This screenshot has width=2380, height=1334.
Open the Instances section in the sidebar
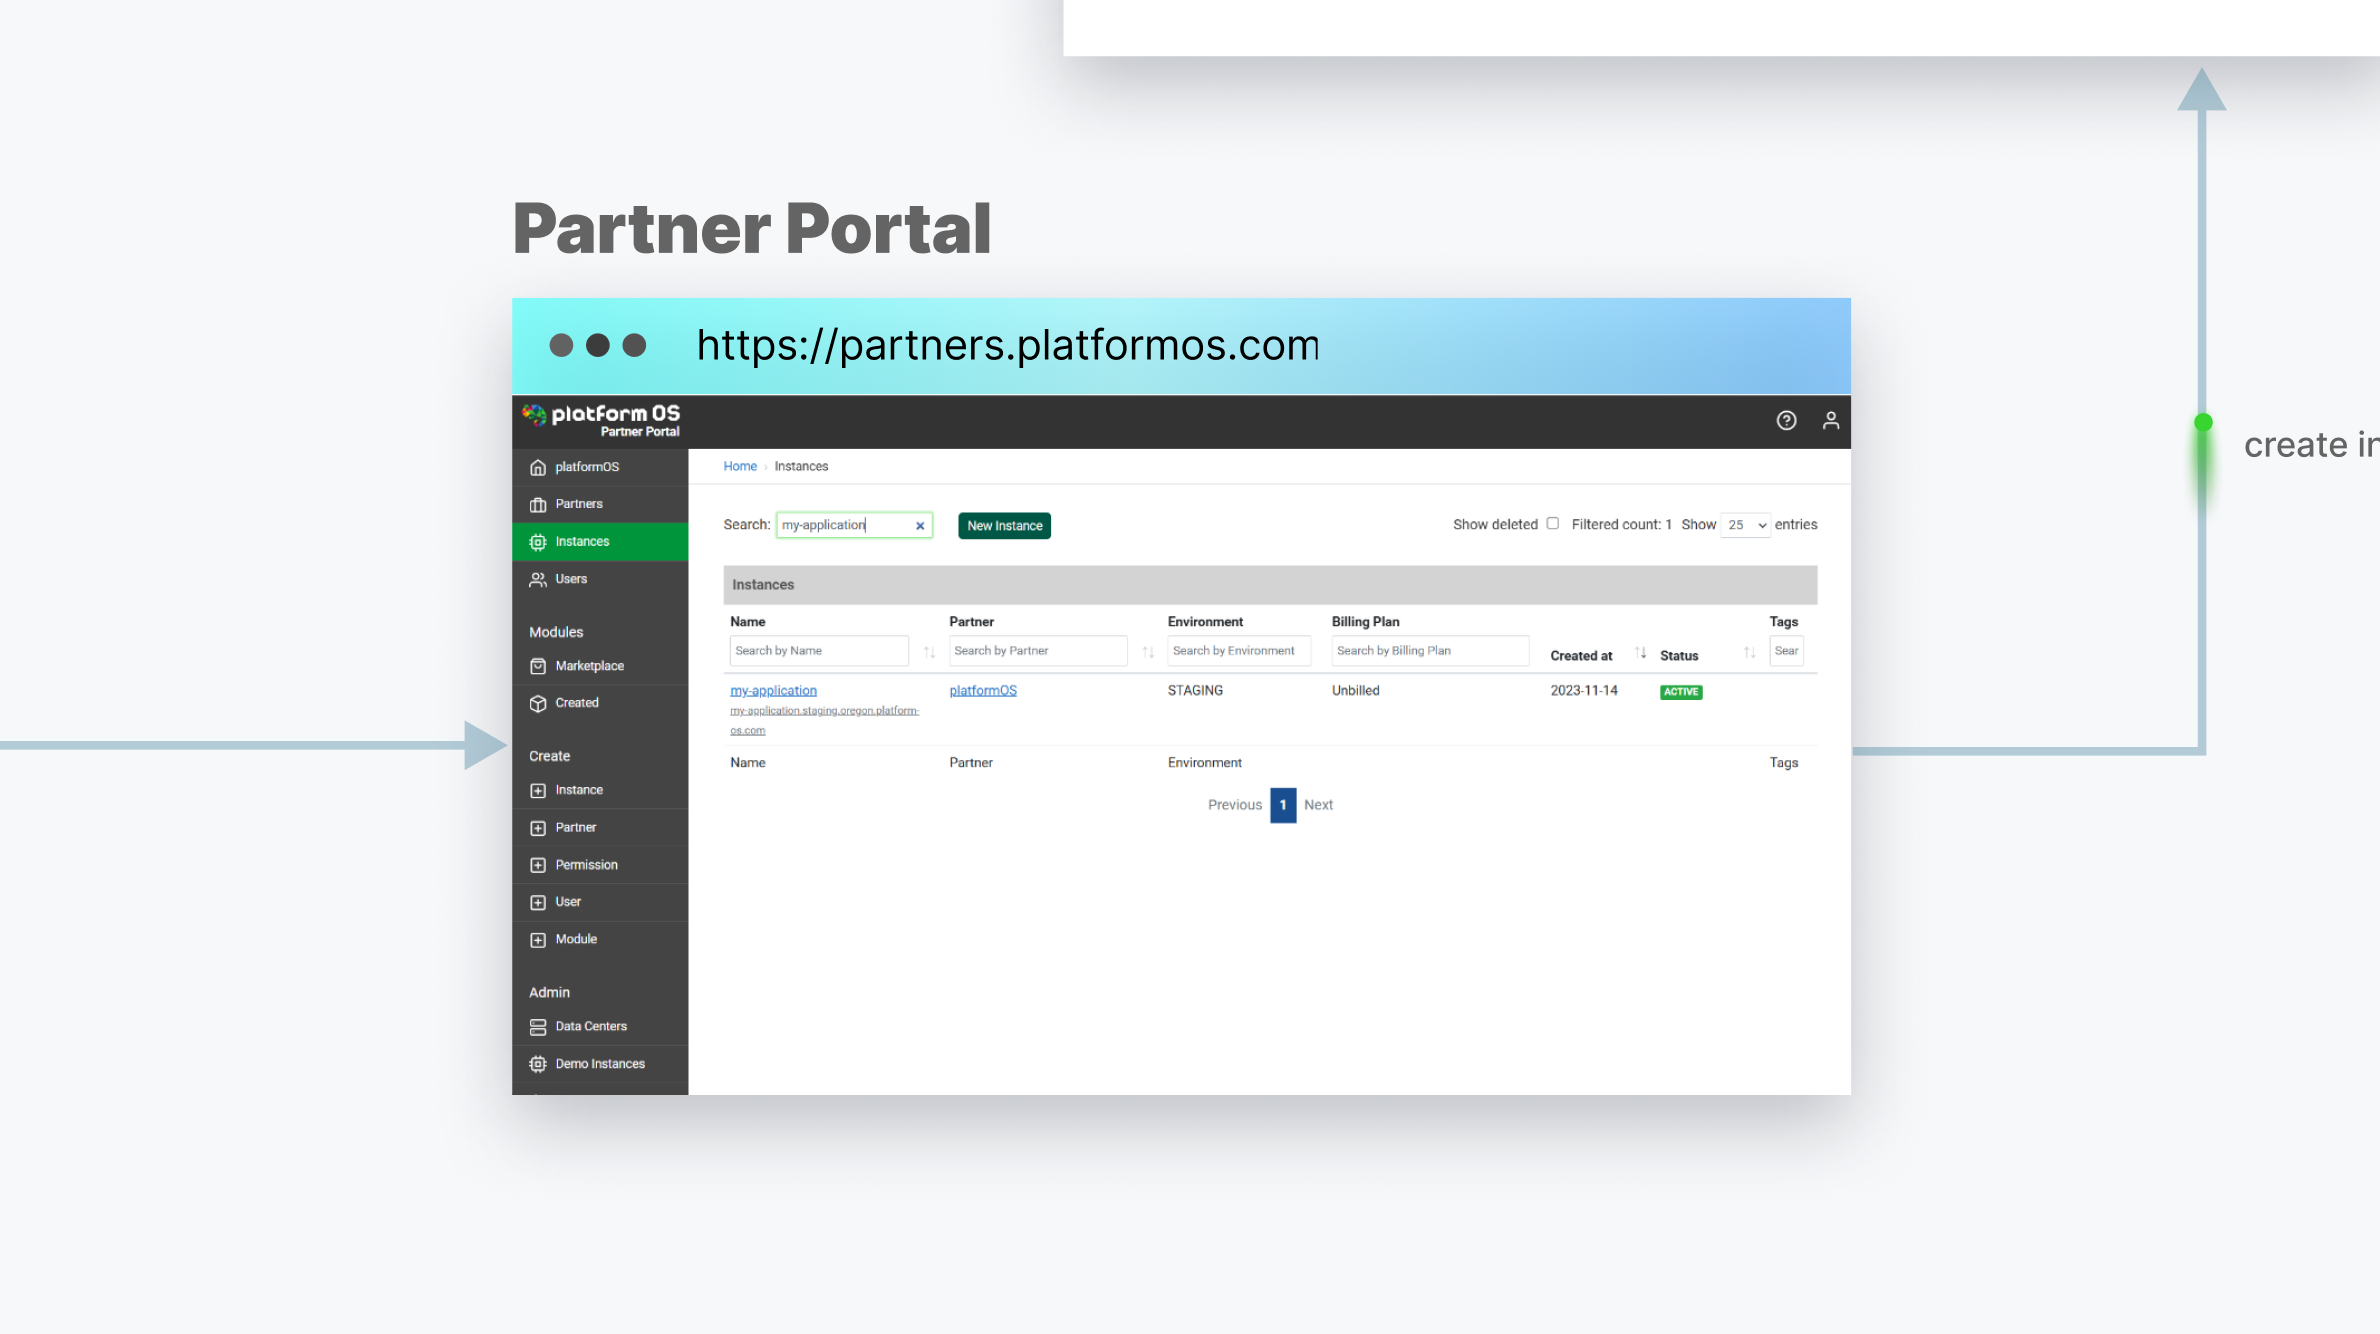coord(582,541)
